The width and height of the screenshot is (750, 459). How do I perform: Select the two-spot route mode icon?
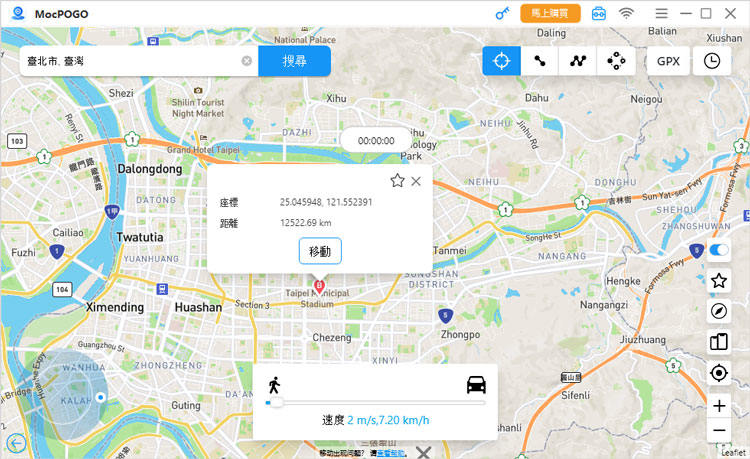(x=540, y=61)
